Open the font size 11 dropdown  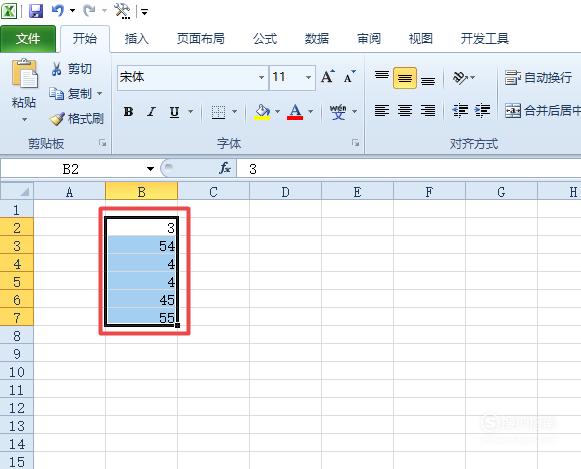[x=308, y=77]
